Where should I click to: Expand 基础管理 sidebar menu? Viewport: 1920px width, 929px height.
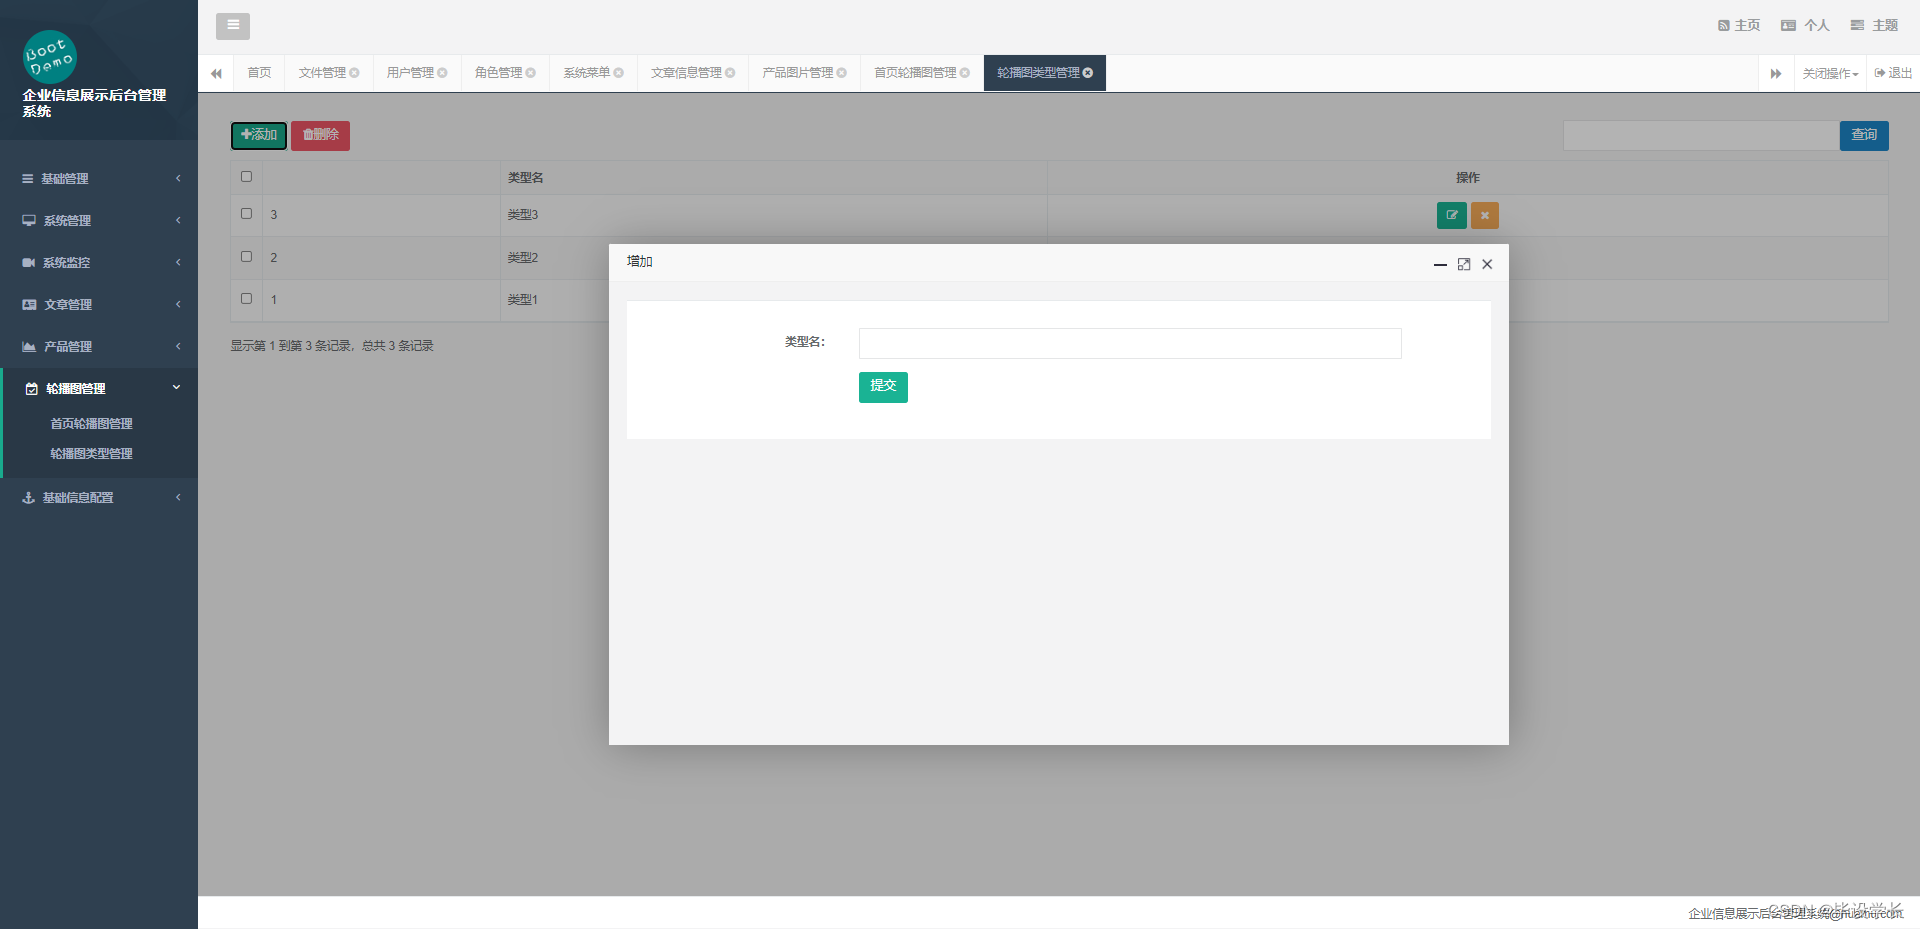tap(99, 179)
